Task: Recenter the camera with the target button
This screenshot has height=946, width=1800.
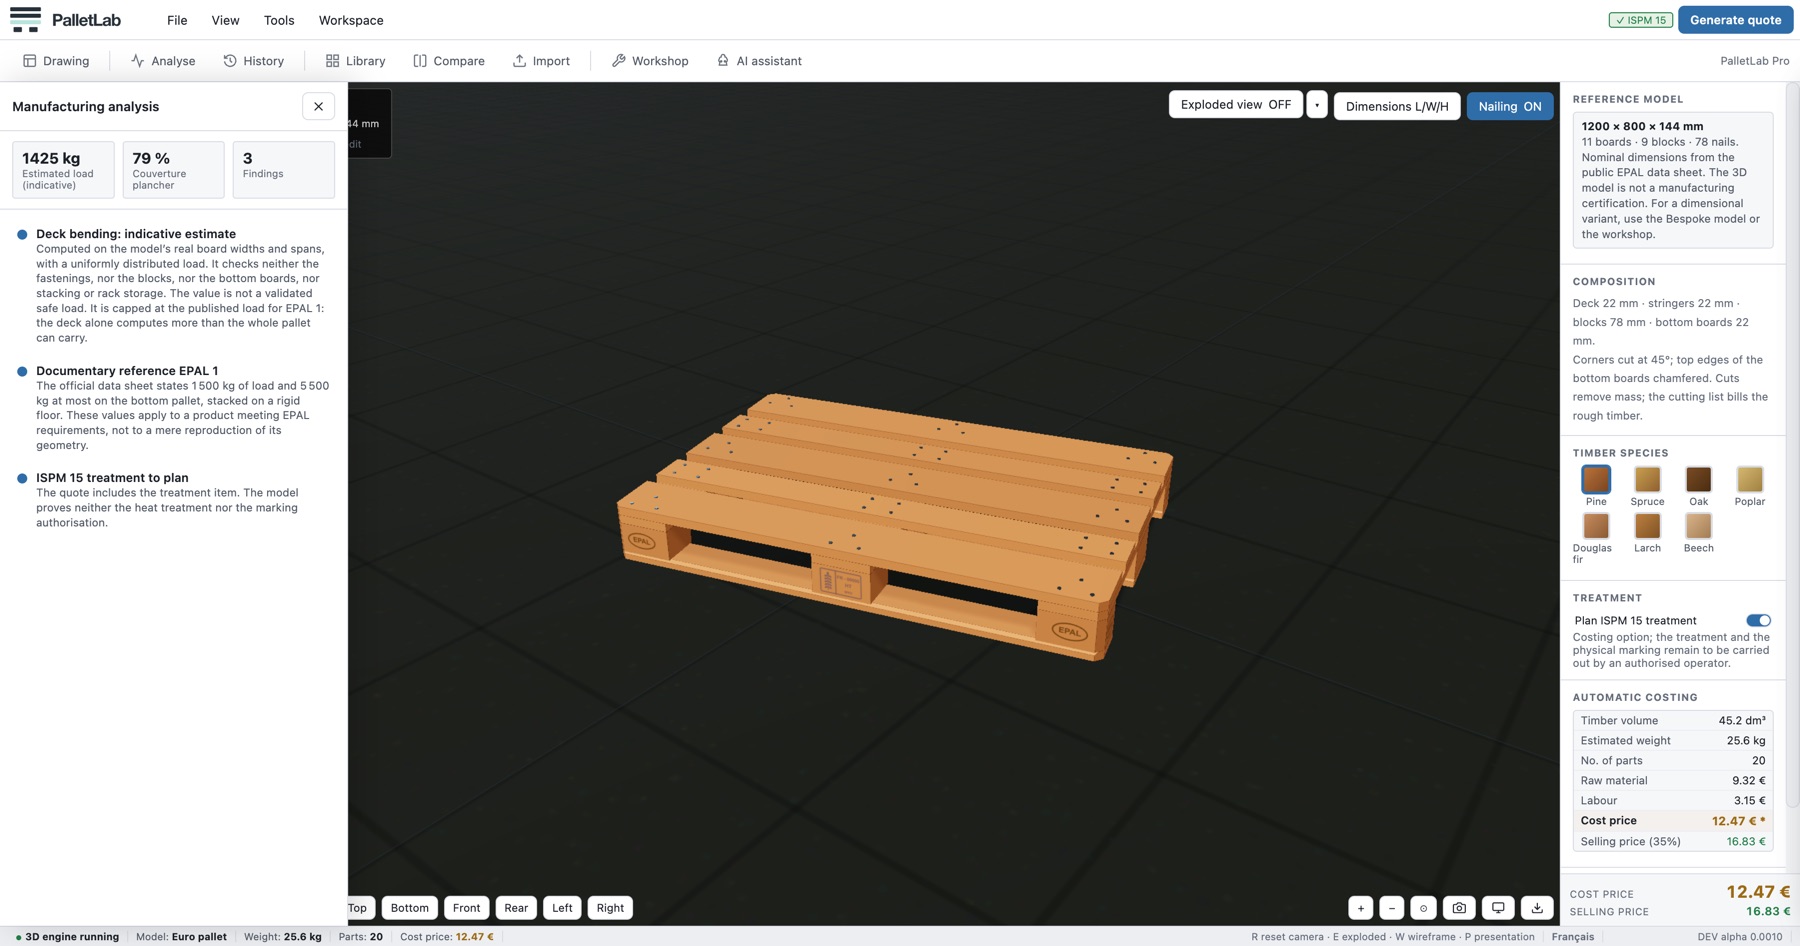Action: pos(1423,908)
